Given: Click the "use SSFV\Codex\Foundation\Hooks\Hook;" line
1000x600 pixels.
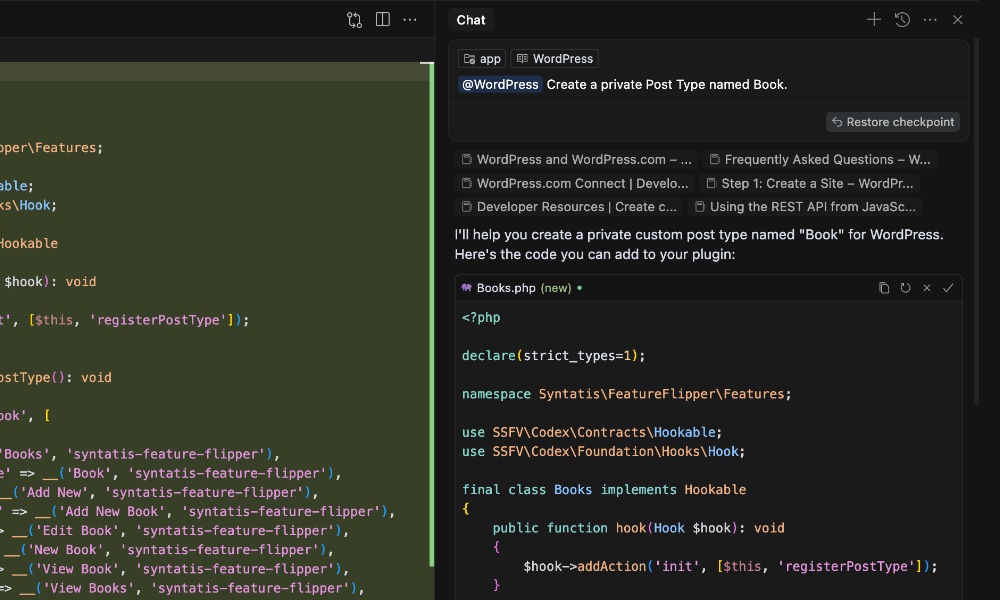Looking at the screenshot, I should 603,451.
